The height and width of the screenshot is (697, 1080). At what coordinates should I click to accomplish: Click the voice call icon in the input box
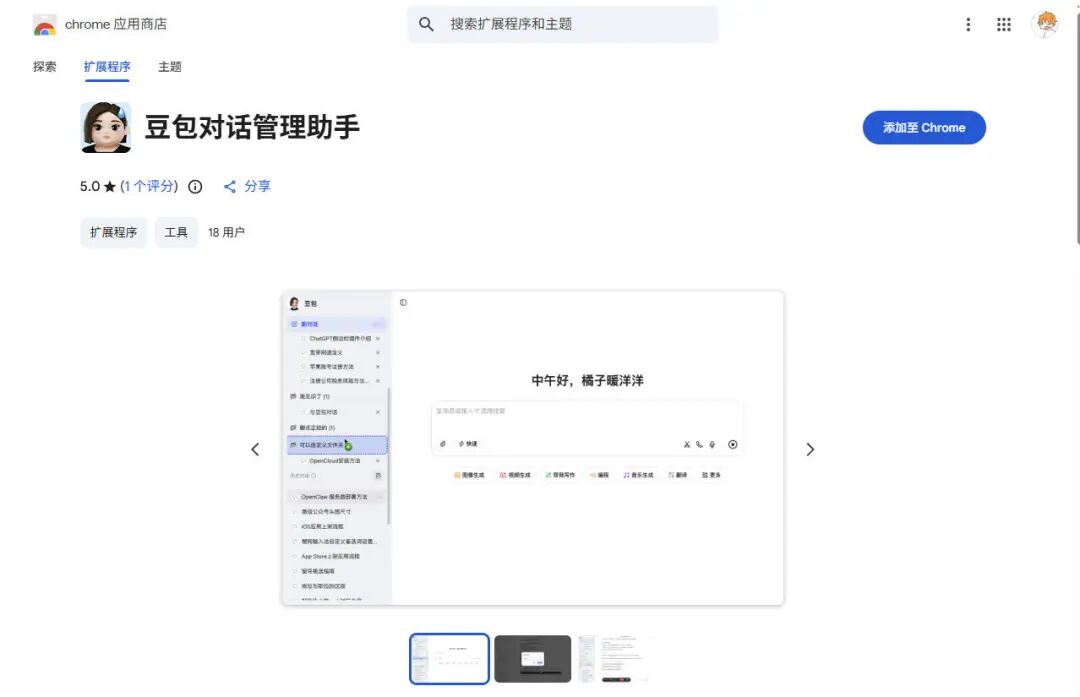697,444
